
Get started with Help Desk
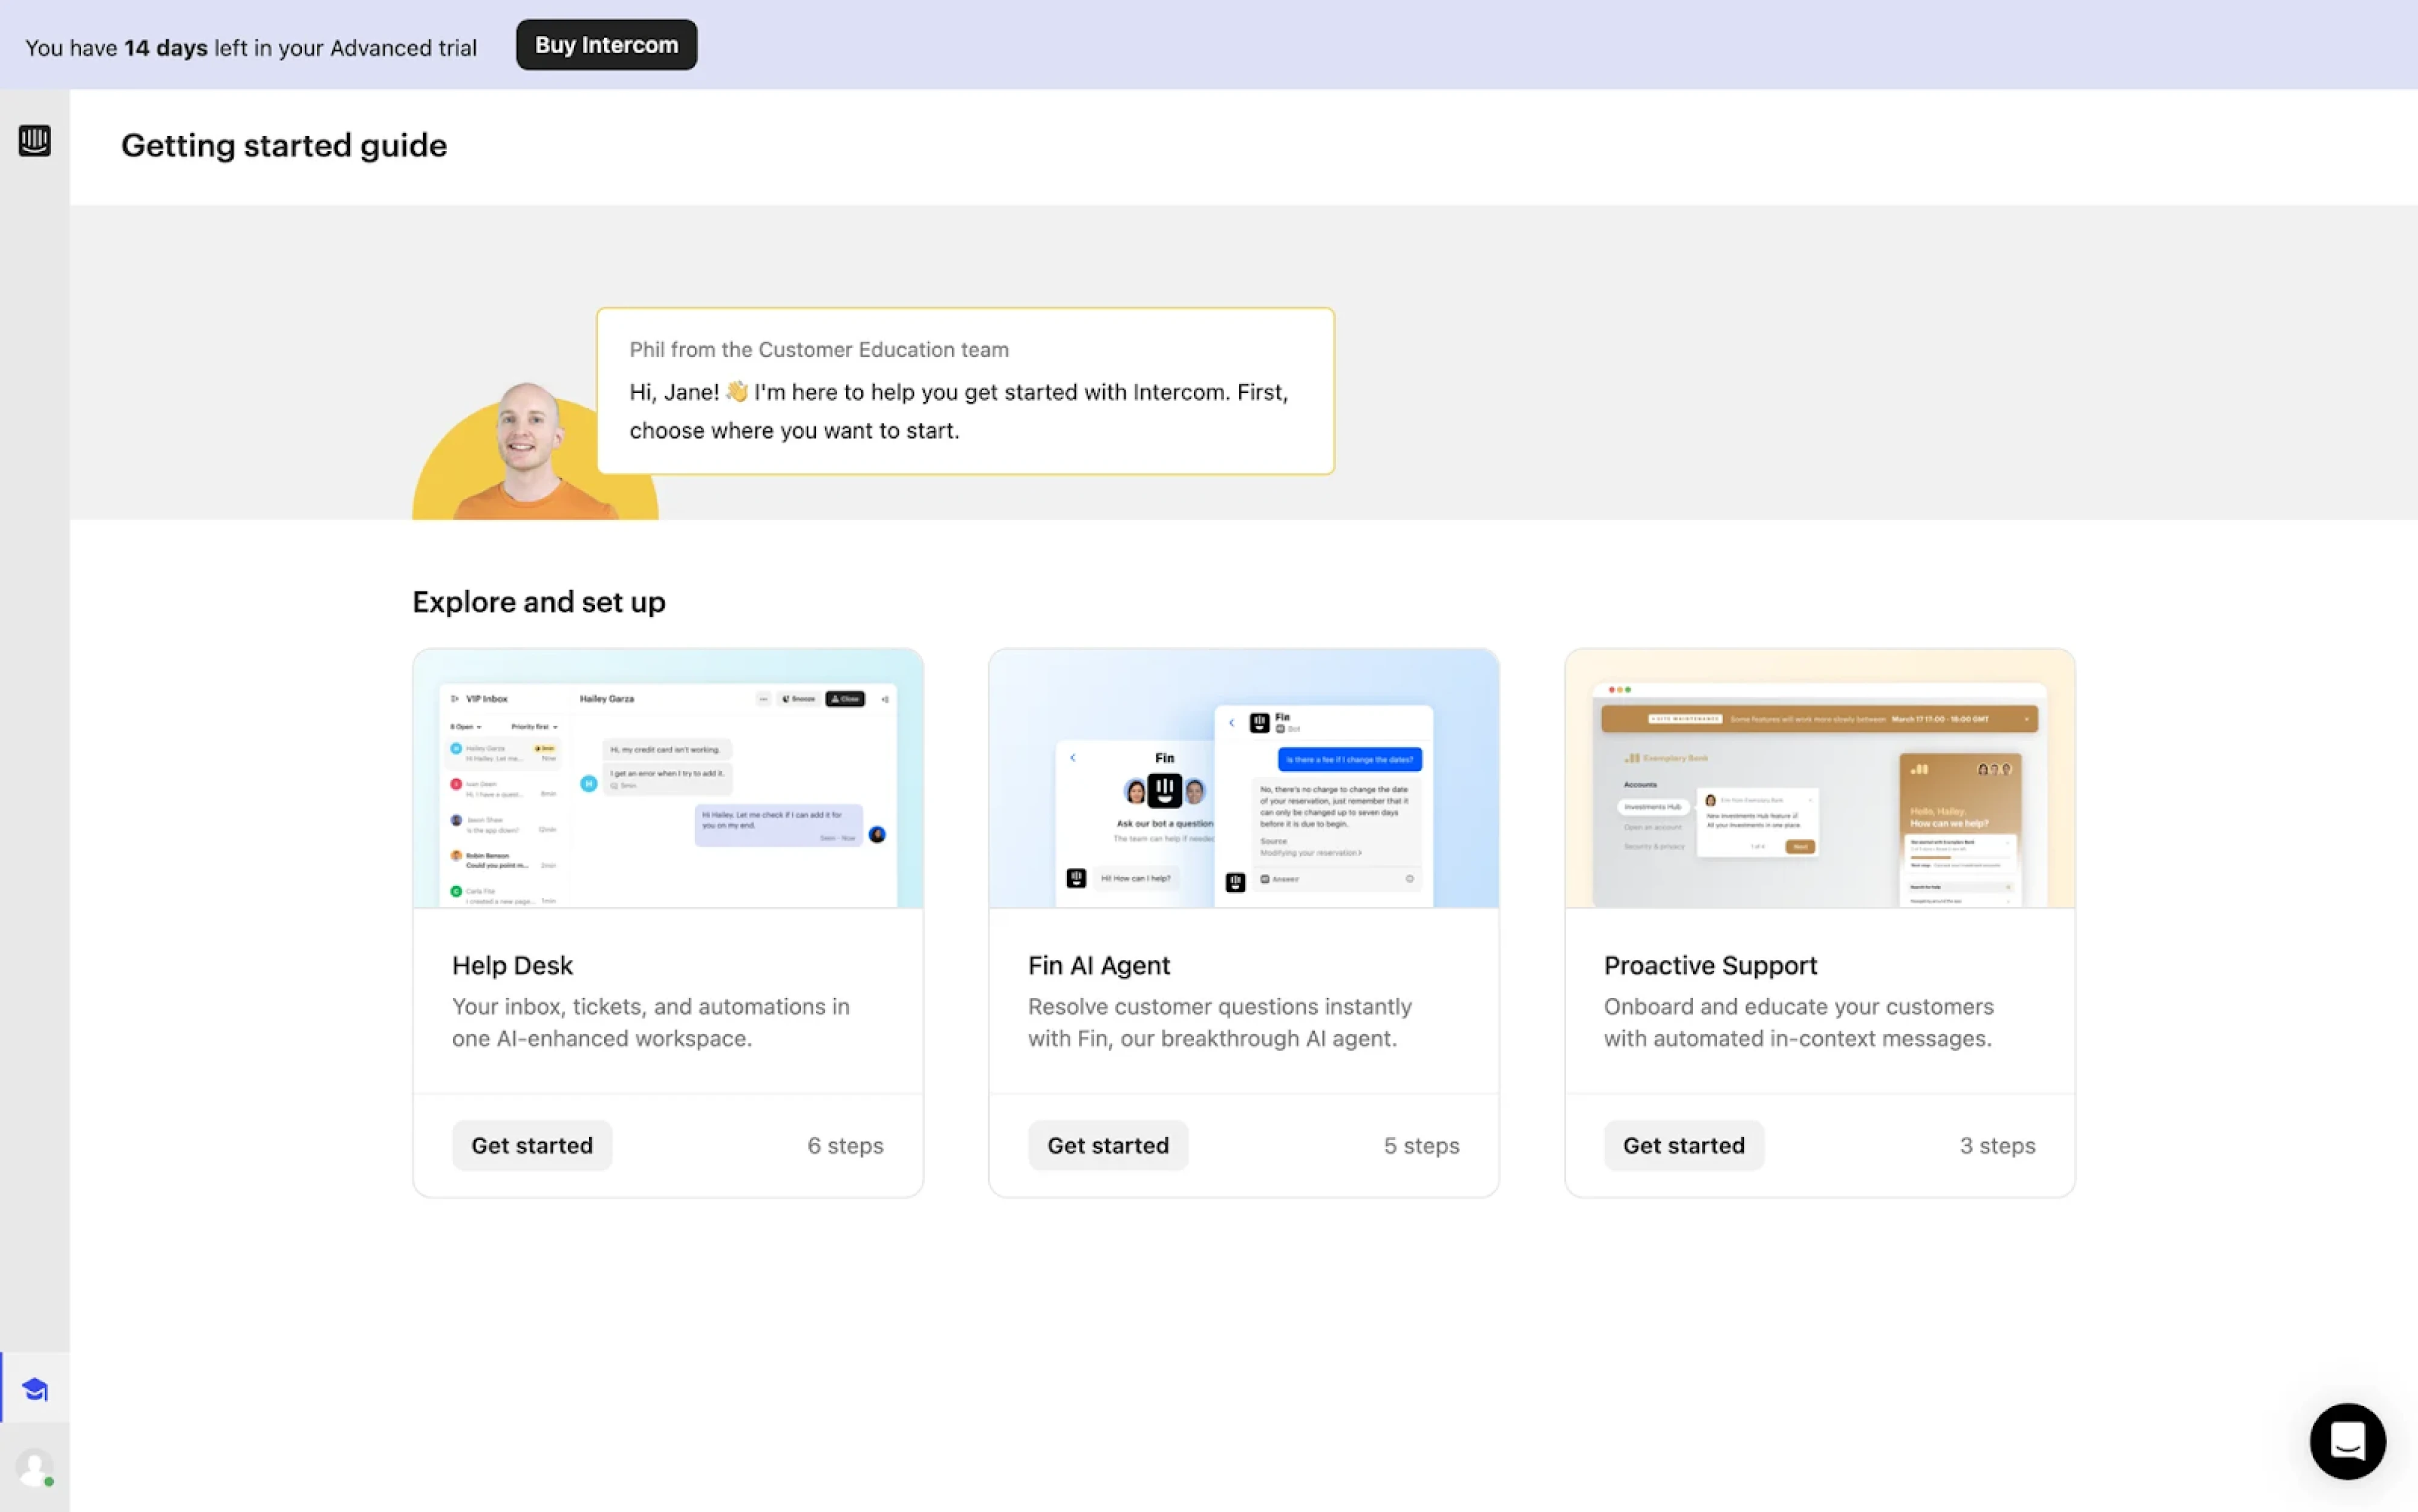[x=531, y=1145]
